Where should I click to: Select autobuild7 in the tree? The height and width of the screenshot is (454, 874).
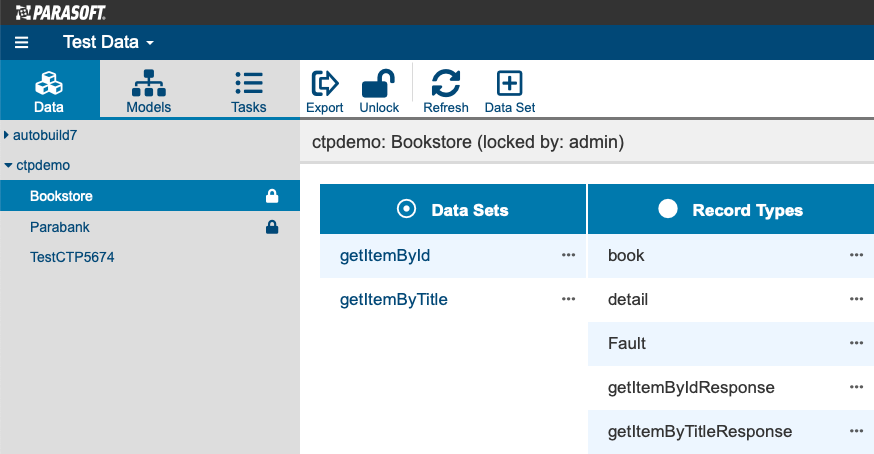pyautogui.click(x=45, y=135)
